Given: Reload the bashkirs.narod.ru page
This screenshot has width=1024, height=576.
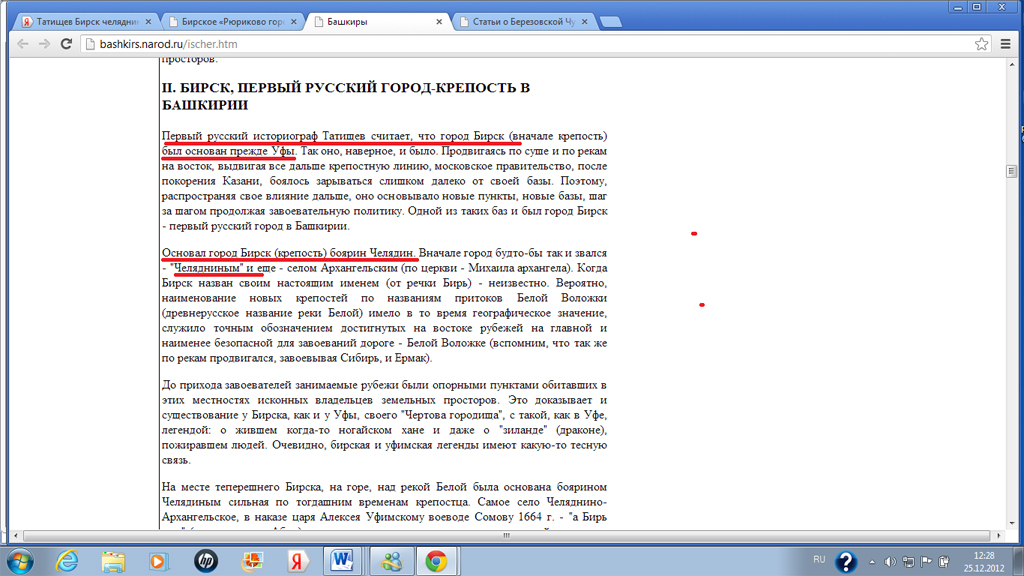Looking at the screenshot, I should point(66,44).
